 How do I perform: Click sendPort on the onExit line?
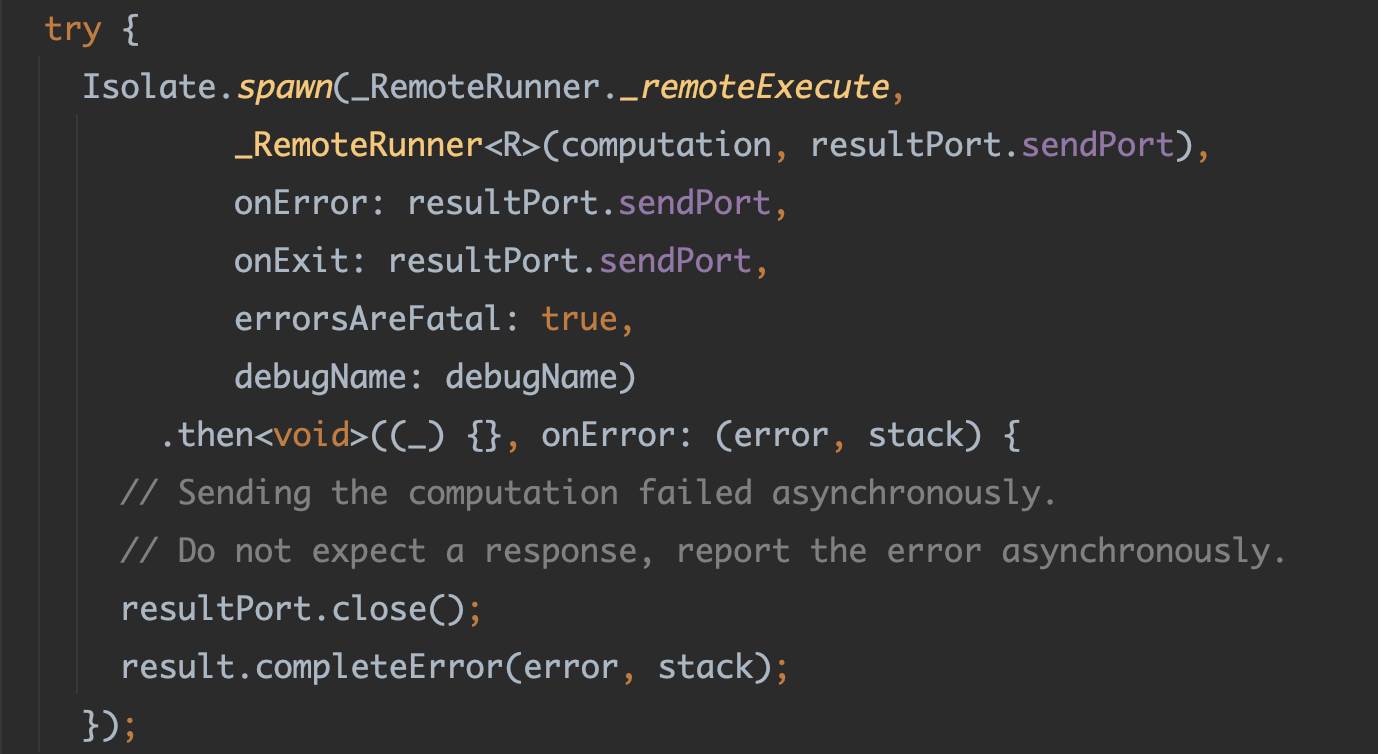(675, 261)
